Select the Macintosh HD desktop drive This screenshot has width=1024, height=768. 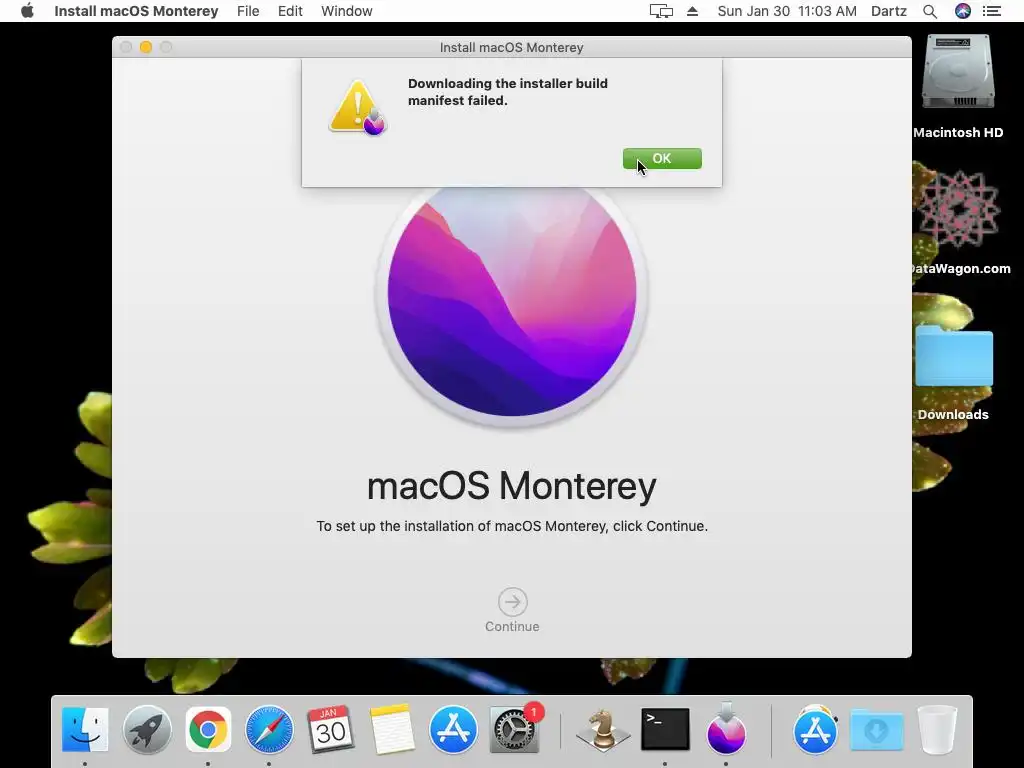(958, 85)
